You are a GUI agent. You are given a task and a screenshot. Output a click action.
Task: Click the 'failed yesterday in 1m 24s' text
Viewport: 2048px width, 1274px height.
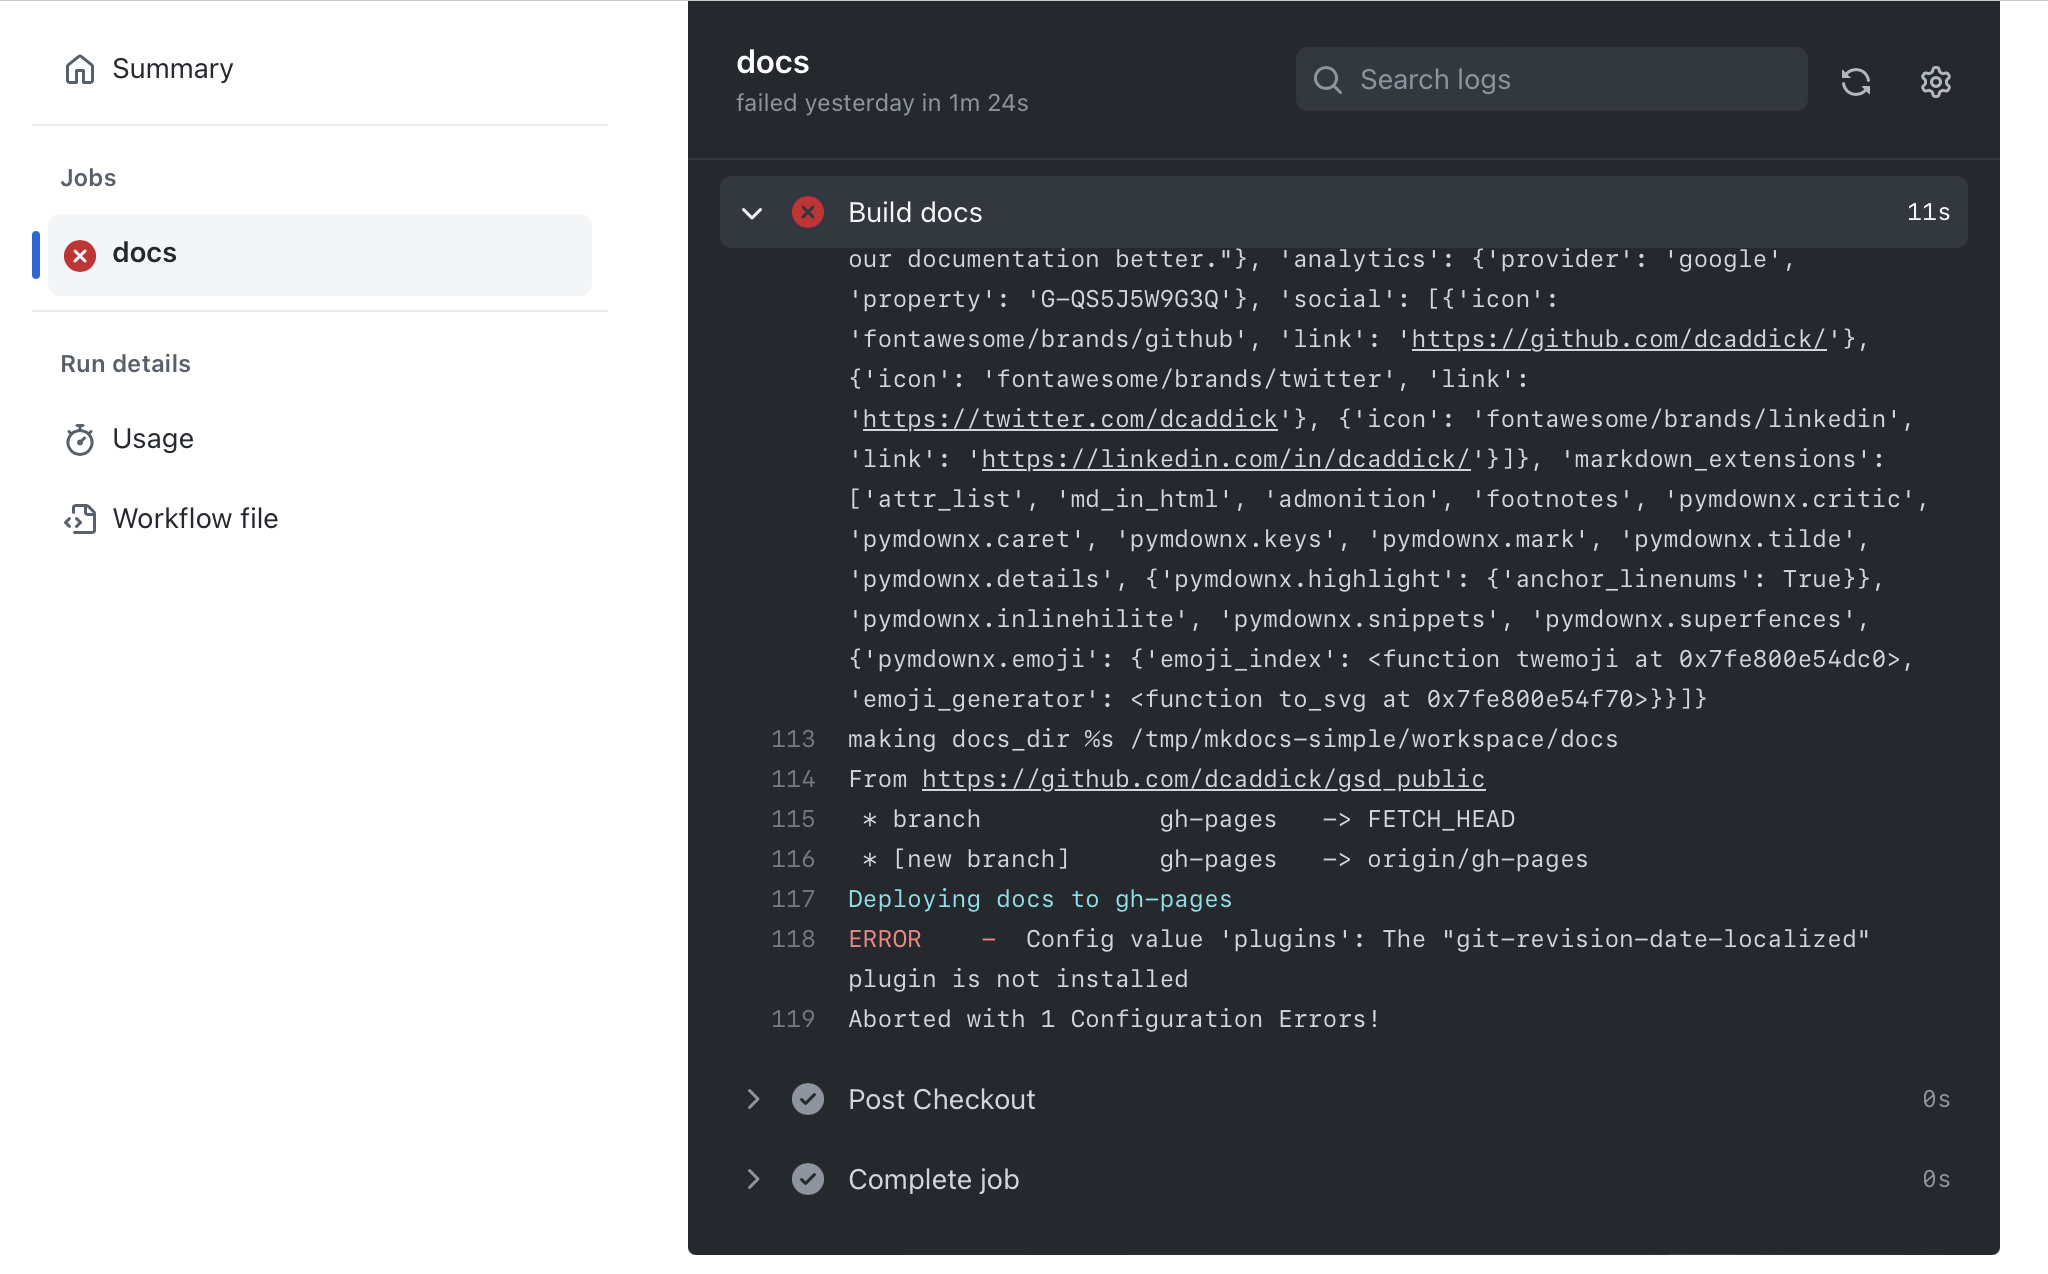882,103
